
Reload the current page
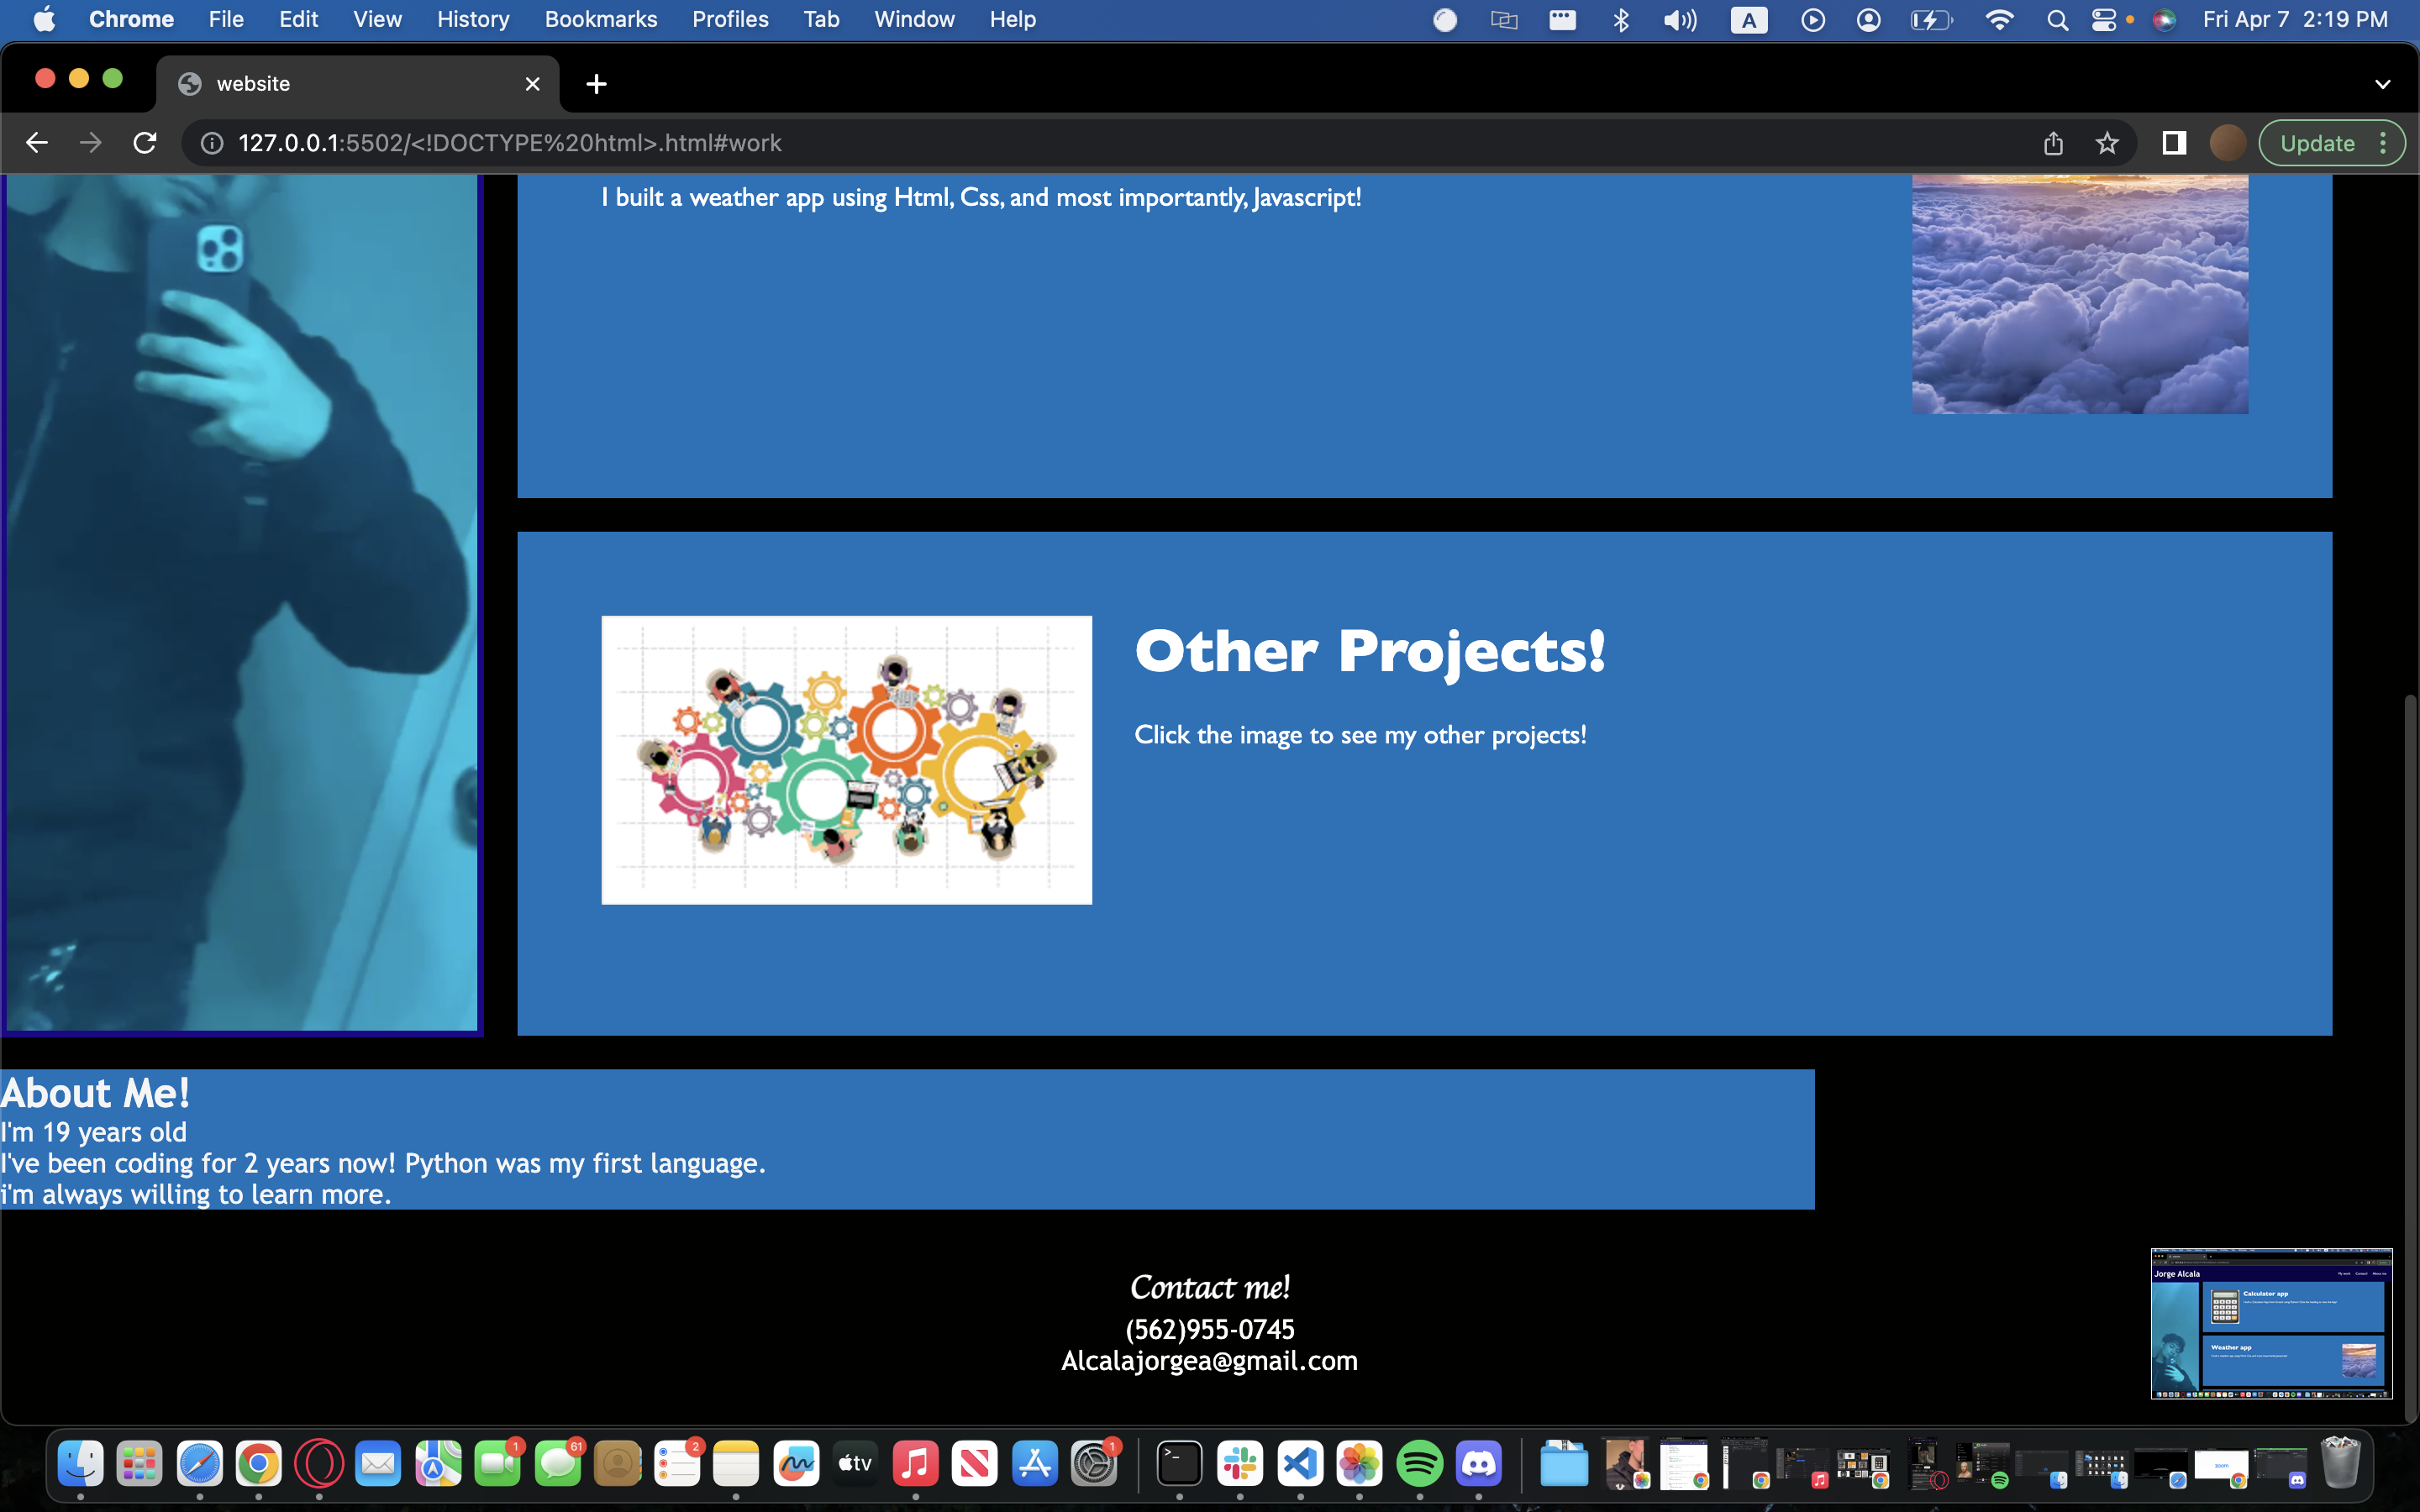coord(144,143)
